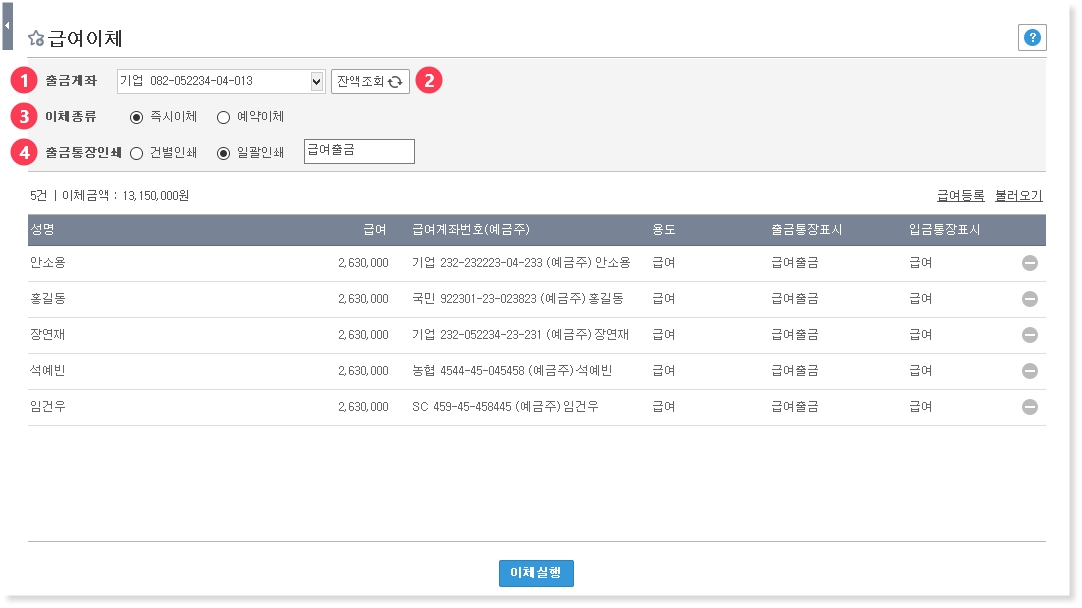Open help with the question mark icon

pos(1032,38)
